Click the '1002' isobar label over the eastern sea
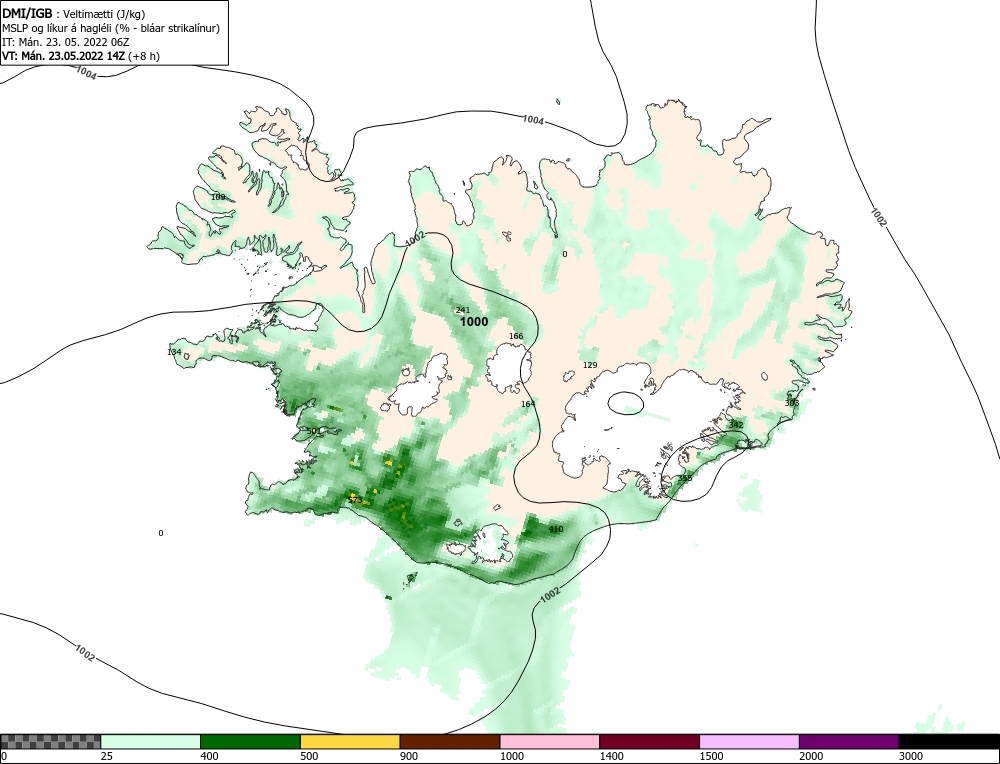 (x=879, y=217)
